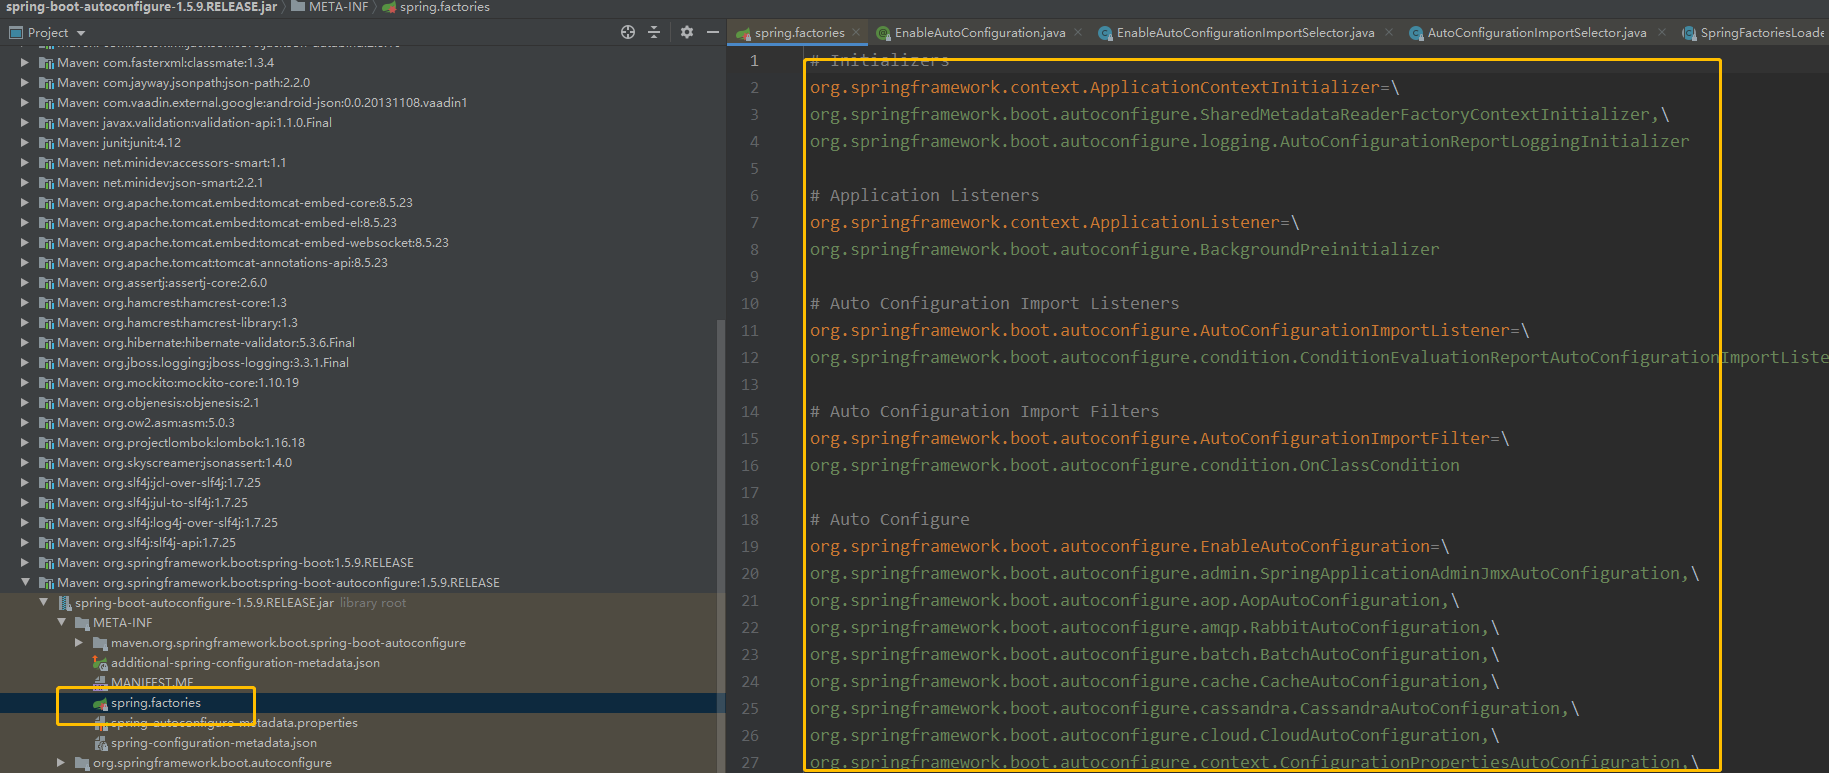The width and height of the screenshot is (1829, 773).
Task: Close the AutoConfigurationImportSelector.java tab
Action: pos(1661,32)
